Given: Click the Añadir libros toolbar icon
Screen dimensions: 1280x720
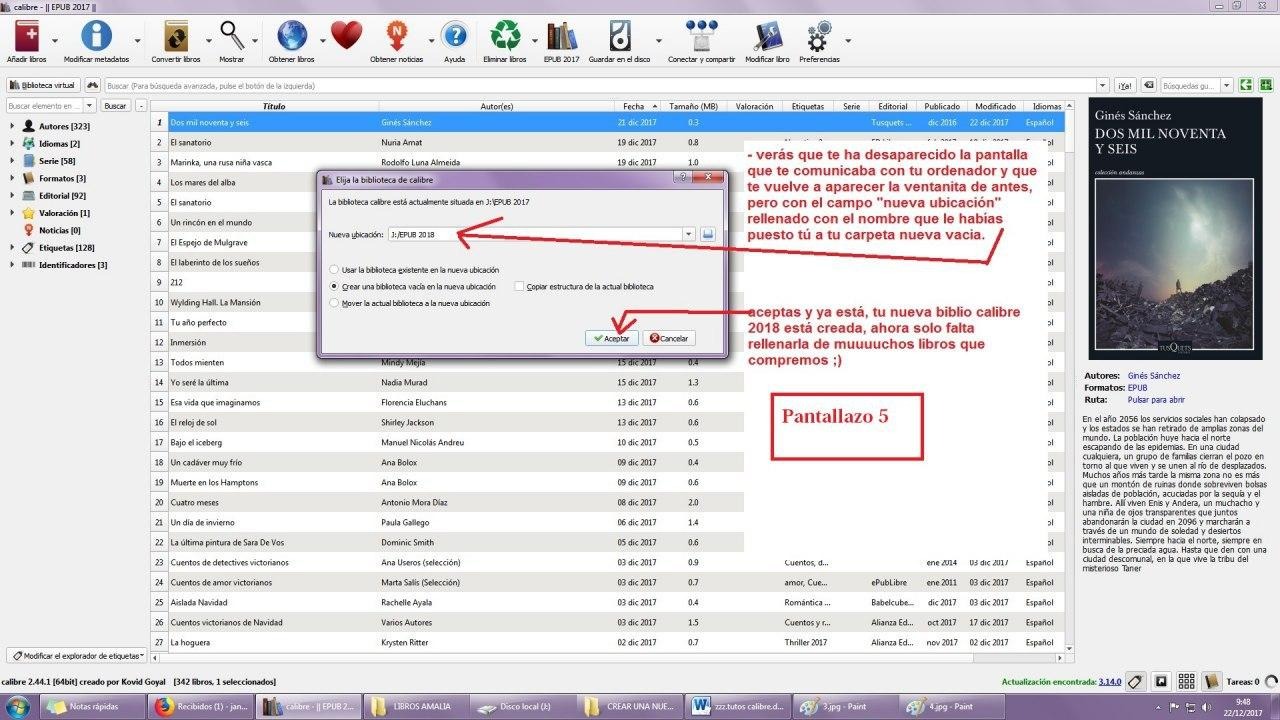Looking at the screenshot, I should coord(26,37).
